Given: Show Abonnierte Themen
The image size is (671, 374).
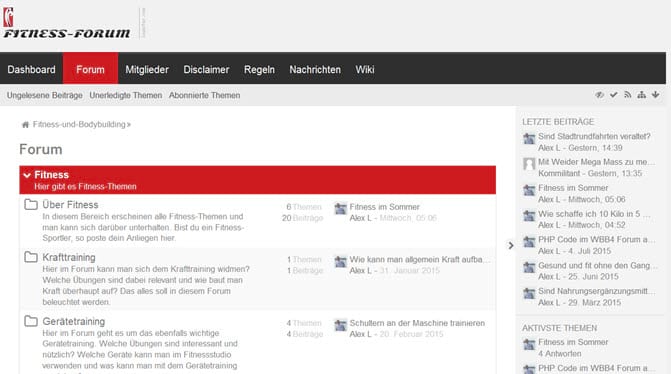Looking at the screenshot, I should 204,95.
